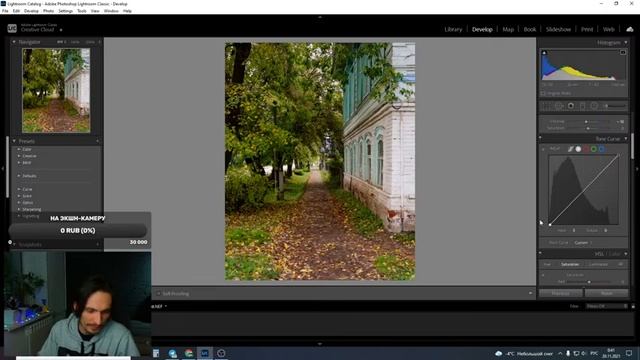This screenshot has width=640, height=360.
Task: Open the toolbar content dropdown arrow
Action: 530,293
